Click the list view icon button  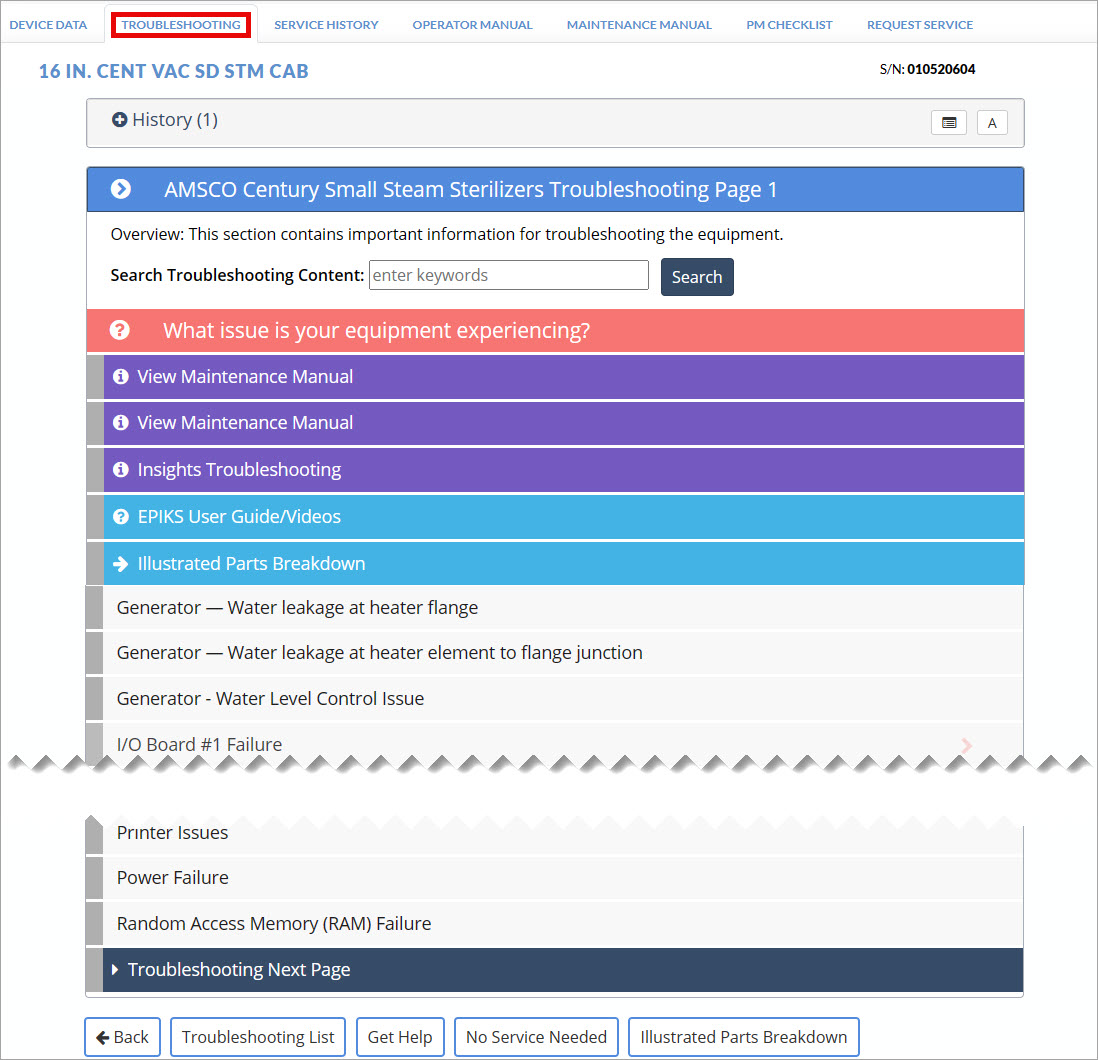[949, 123]
